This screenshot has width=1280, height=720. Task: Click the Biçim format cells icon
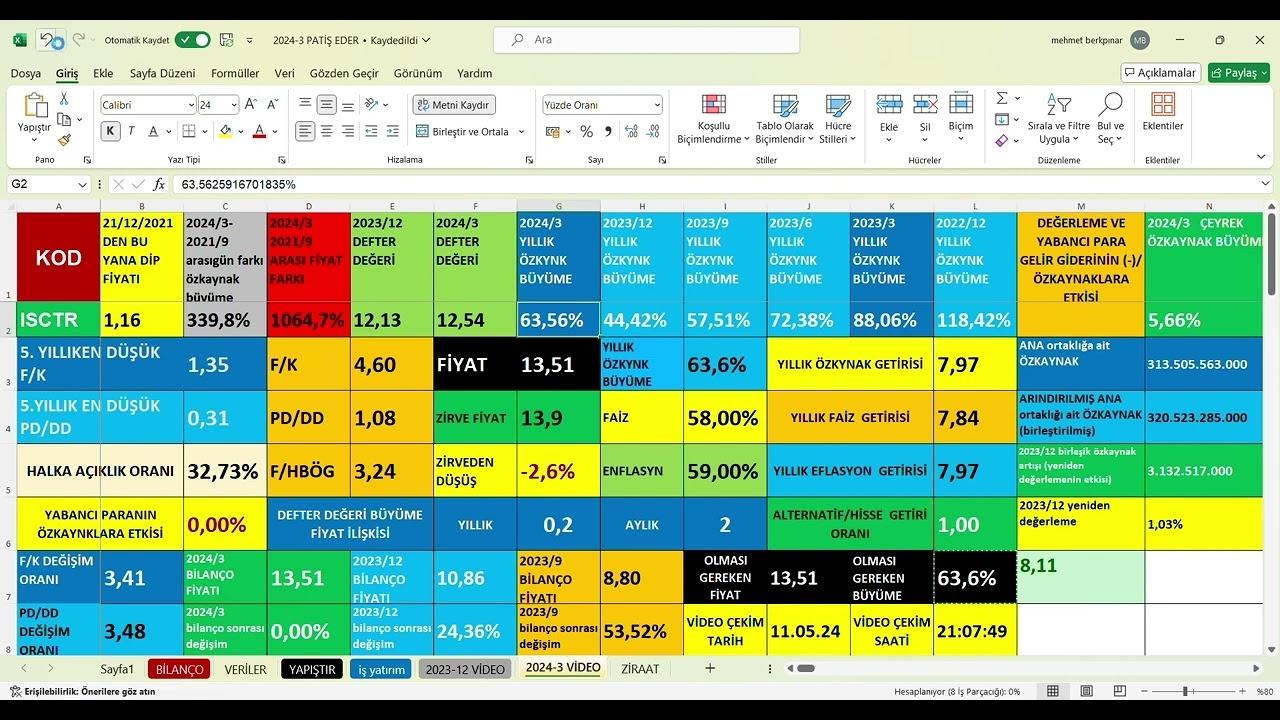click(961, 104)
